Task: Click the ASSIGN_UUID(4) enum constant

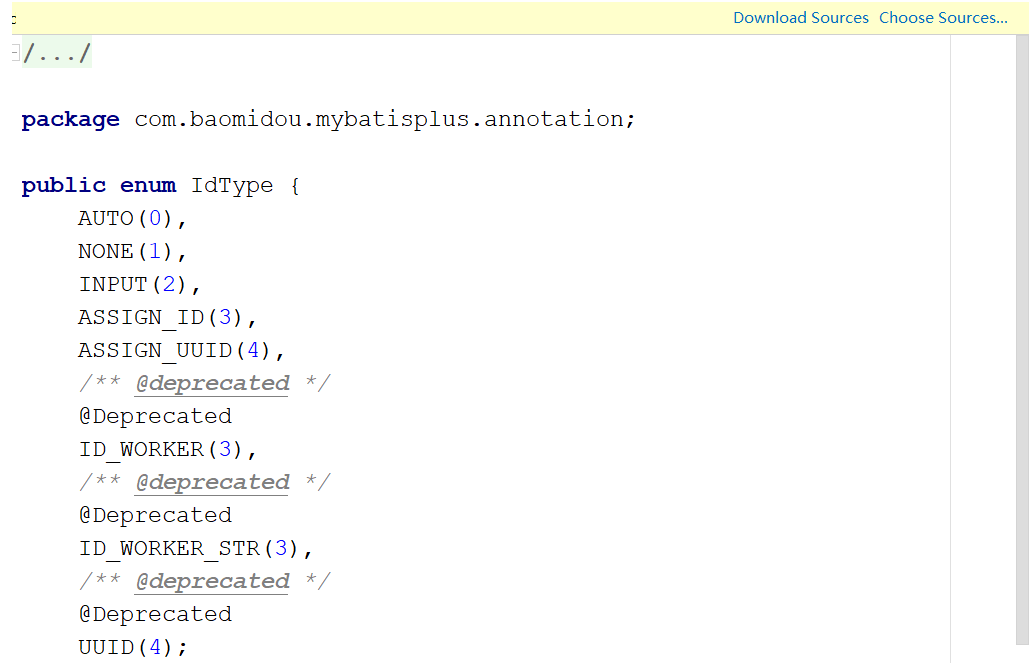Action: click(x=176, y=351)
